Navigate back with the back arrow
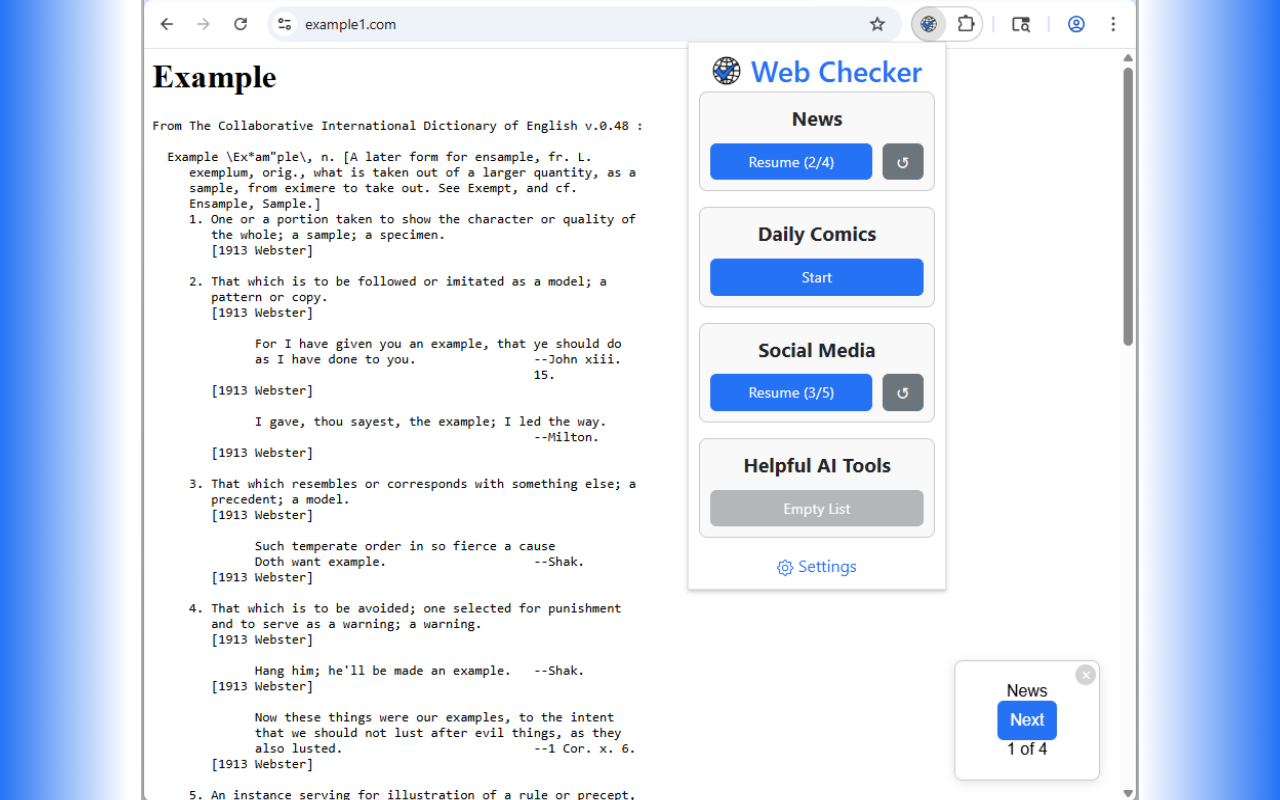Viewport: 1280px width, 800px height. pyautogui.click(x=166, y=24)
